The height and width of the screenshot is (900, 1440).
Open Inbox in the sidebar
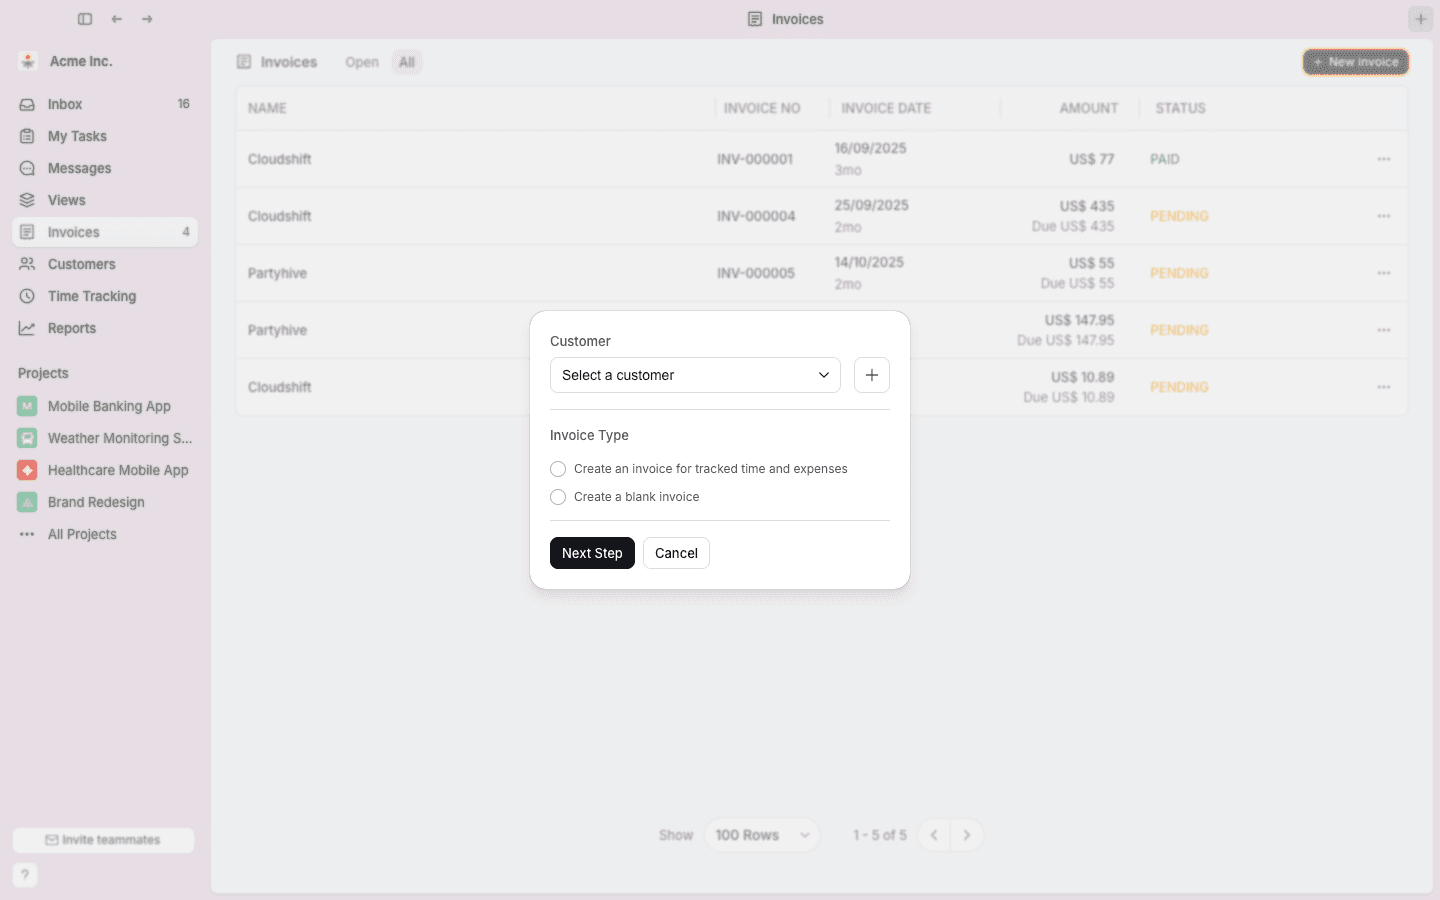105,104
